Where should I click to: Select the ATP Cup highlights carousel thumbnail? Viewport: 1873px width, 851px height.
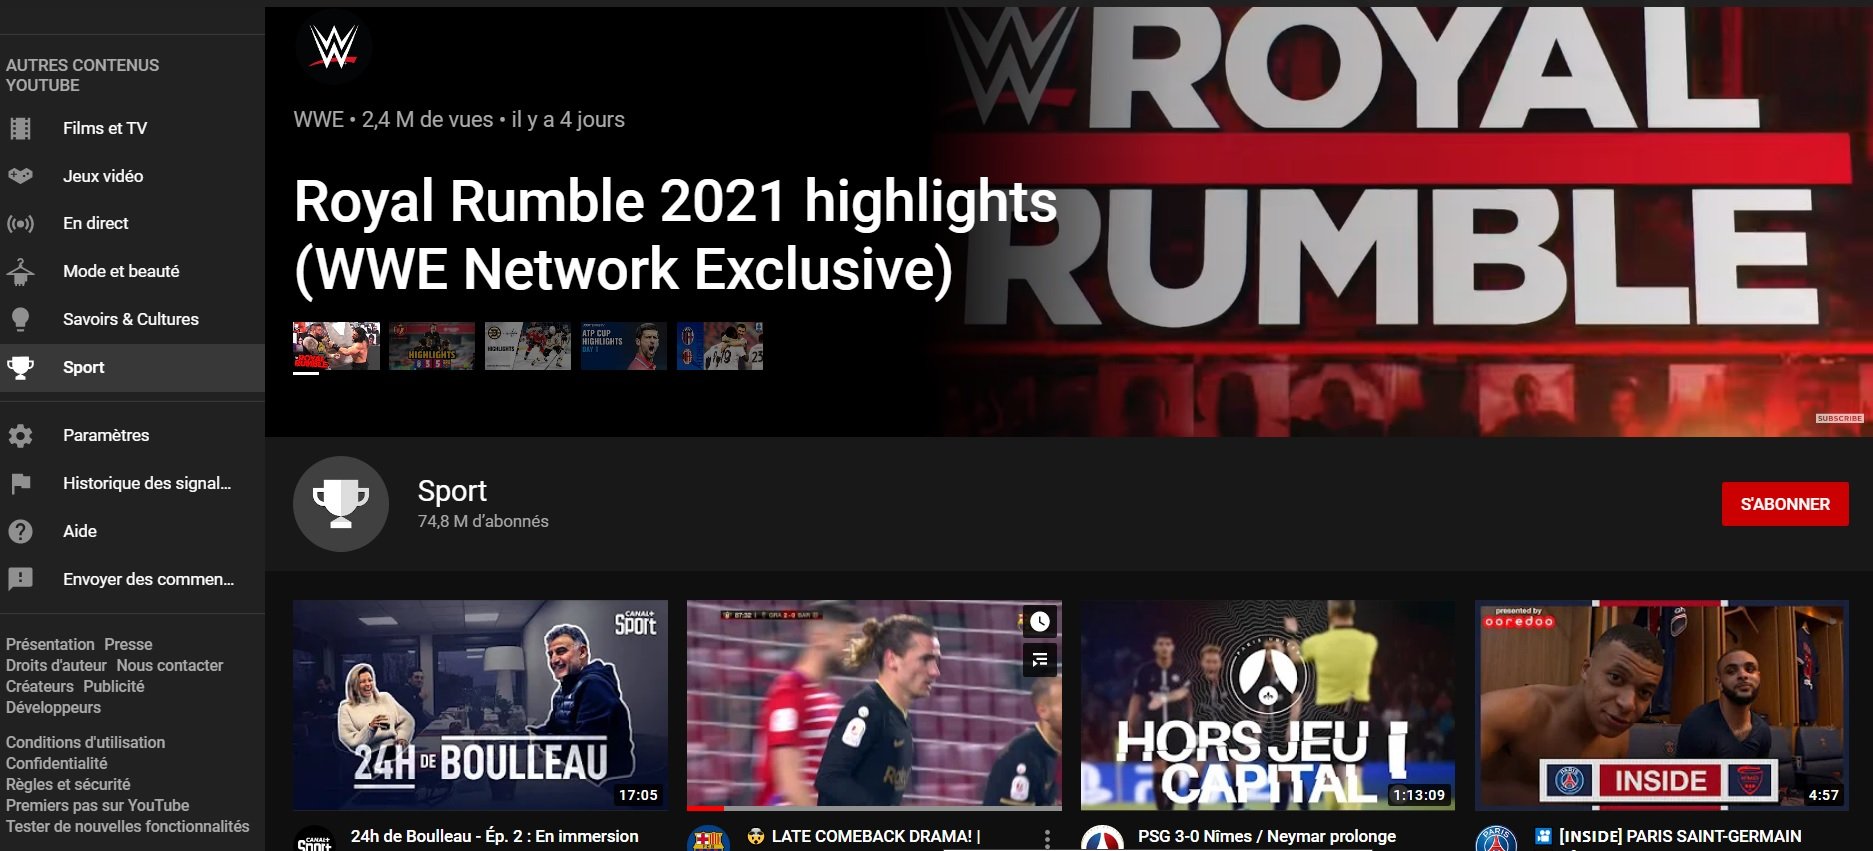(624, 346)
